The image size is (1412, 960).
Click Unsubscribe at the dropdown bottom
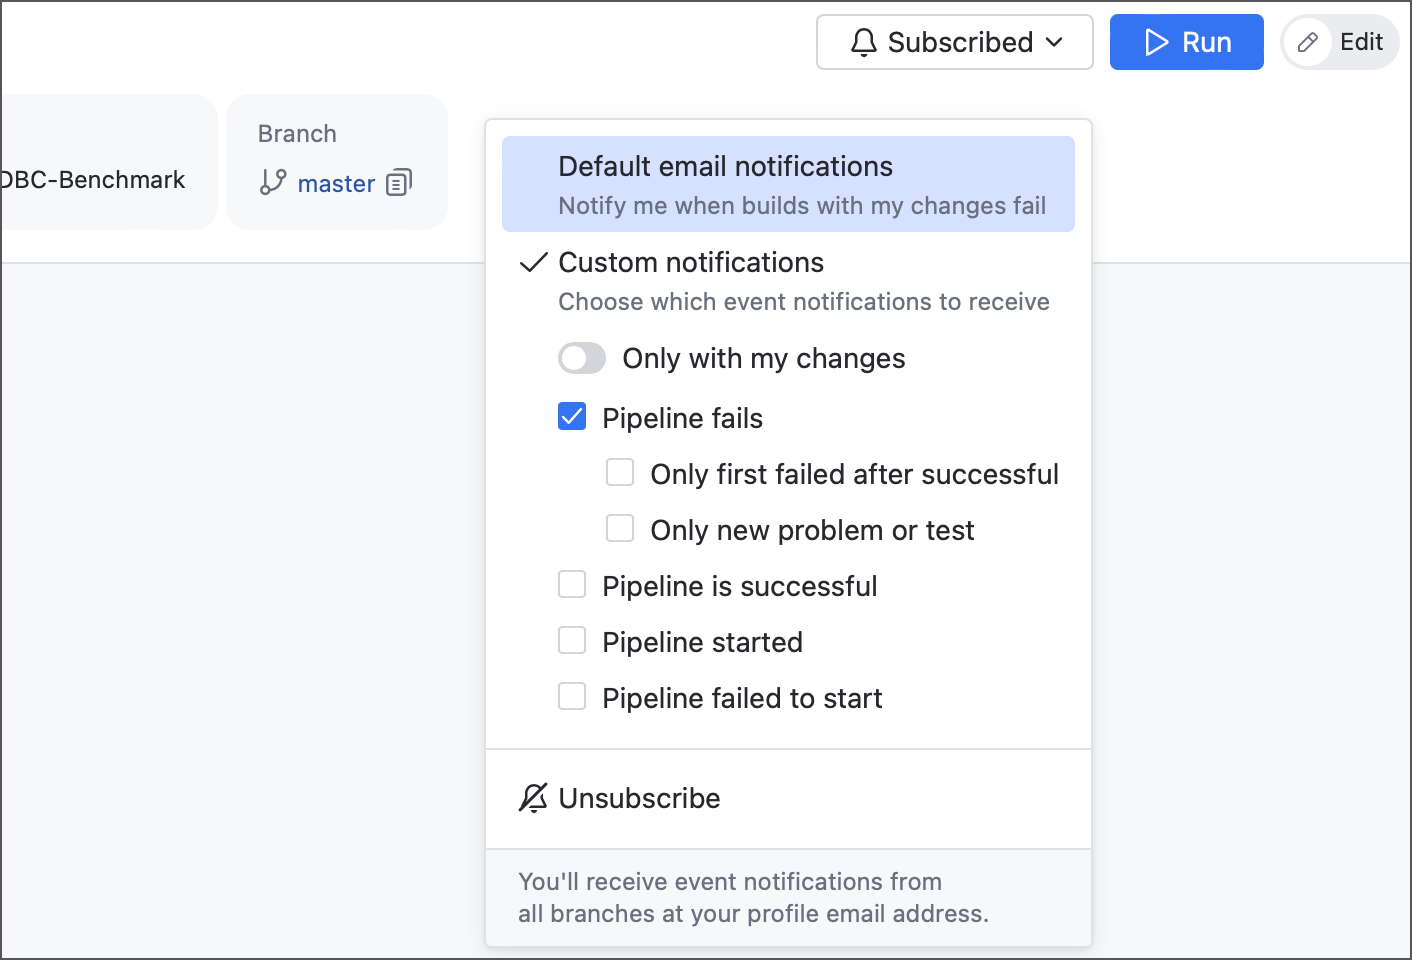tap(639, 798)
